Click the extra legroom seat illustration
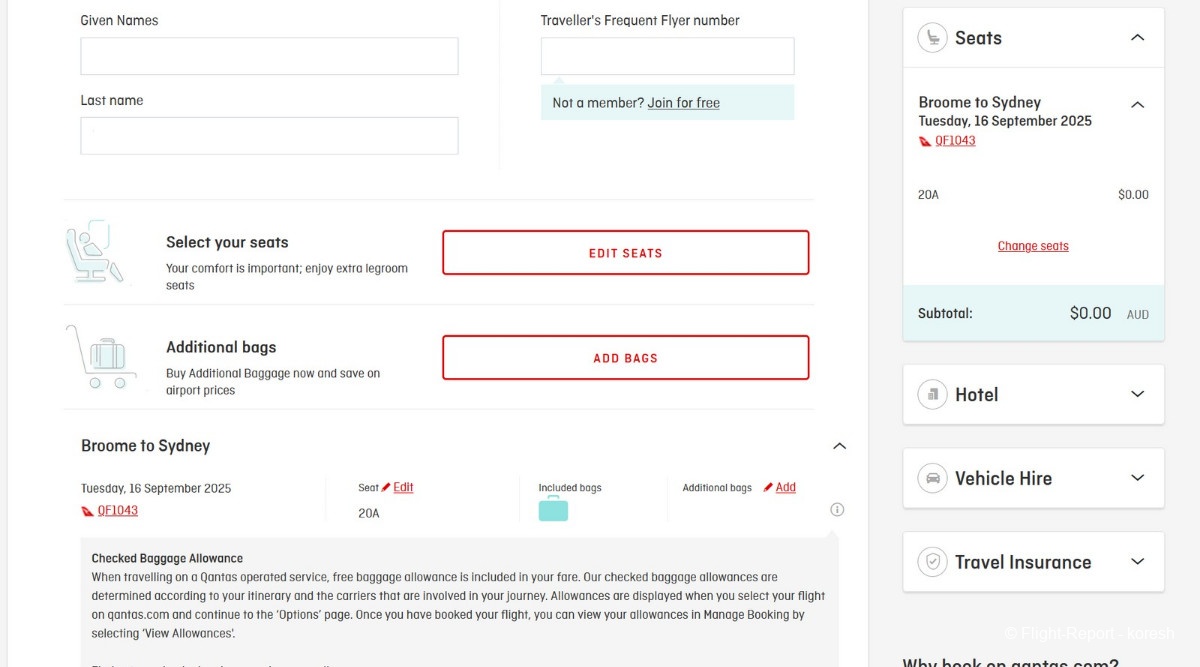Screen dimensions: 1200x667 [x=97, y=252]
